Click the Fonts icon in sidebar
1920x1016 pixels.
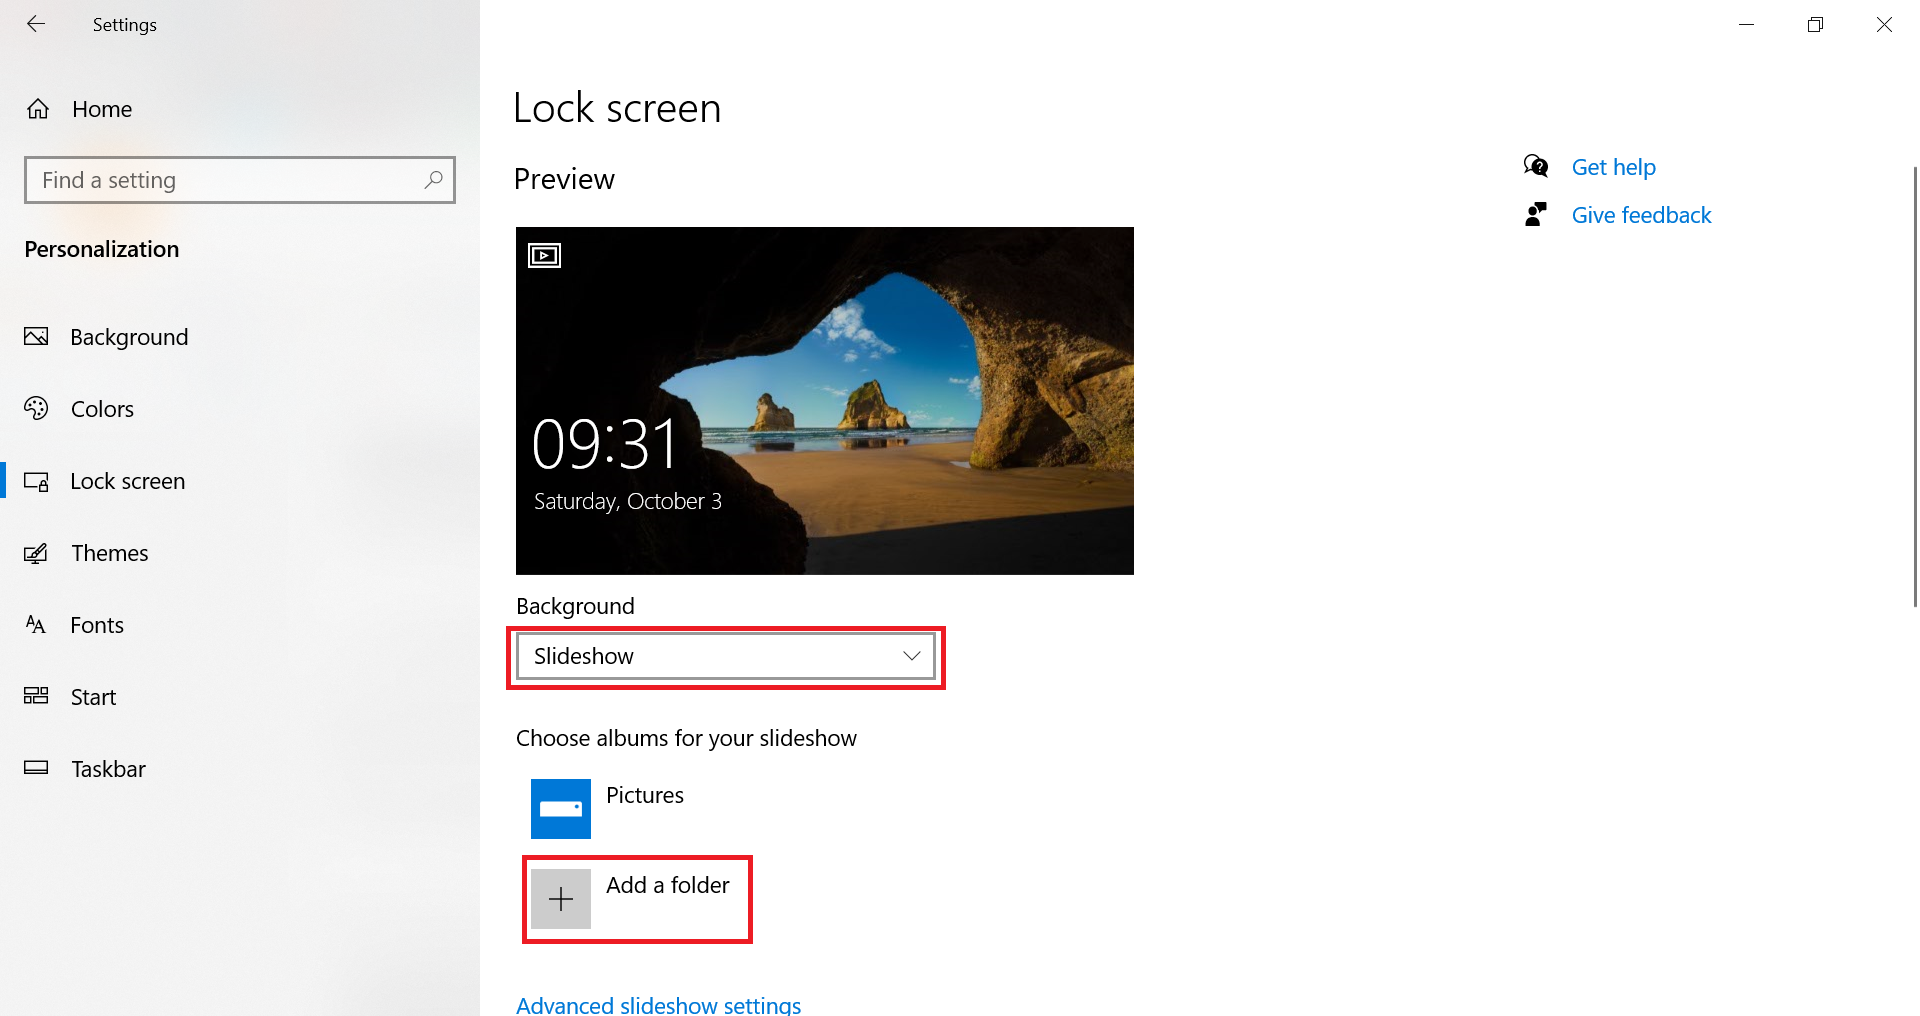(x=36, y=625)
